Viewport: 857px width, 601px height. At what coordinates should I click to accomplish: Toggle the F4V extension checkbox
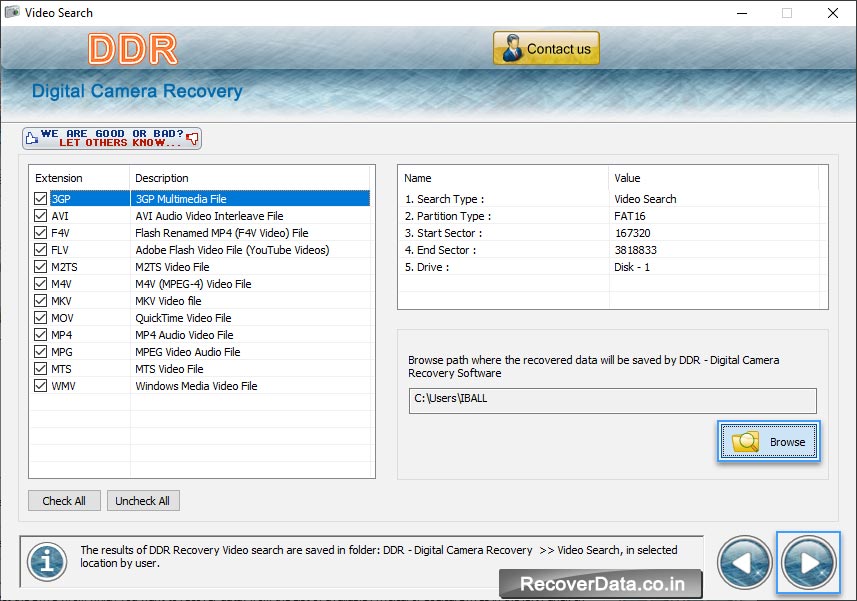pyautogui.click(x=40, y=232)
